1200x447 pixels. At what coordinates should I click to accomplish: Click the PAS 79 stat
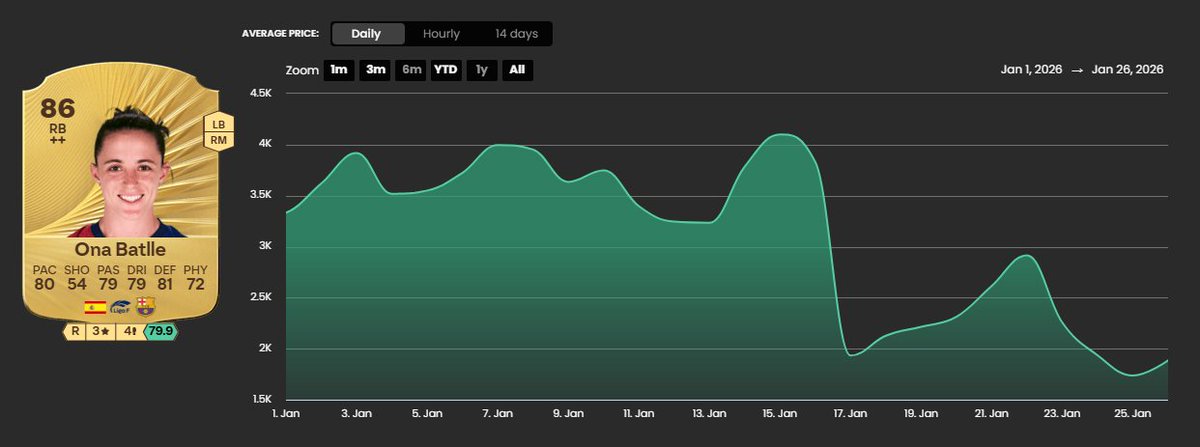[x=106, y=278]
